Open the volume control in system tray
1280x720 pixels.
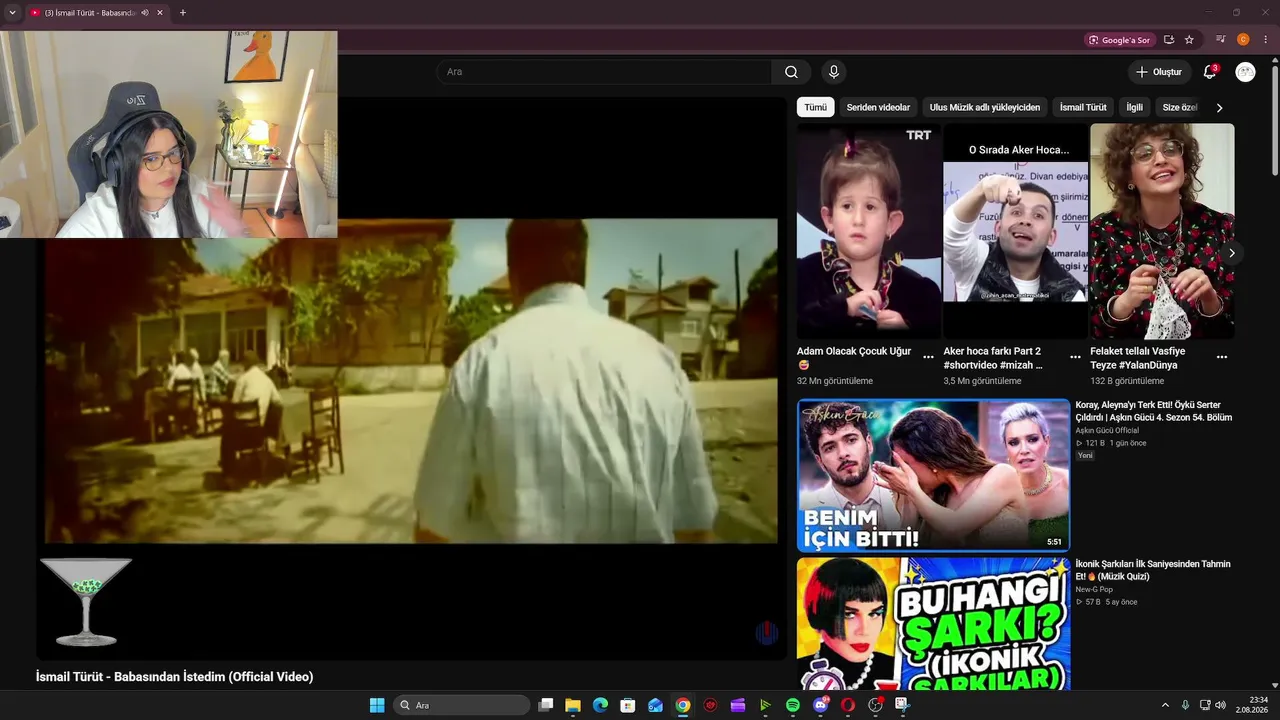pos(1220,705)
